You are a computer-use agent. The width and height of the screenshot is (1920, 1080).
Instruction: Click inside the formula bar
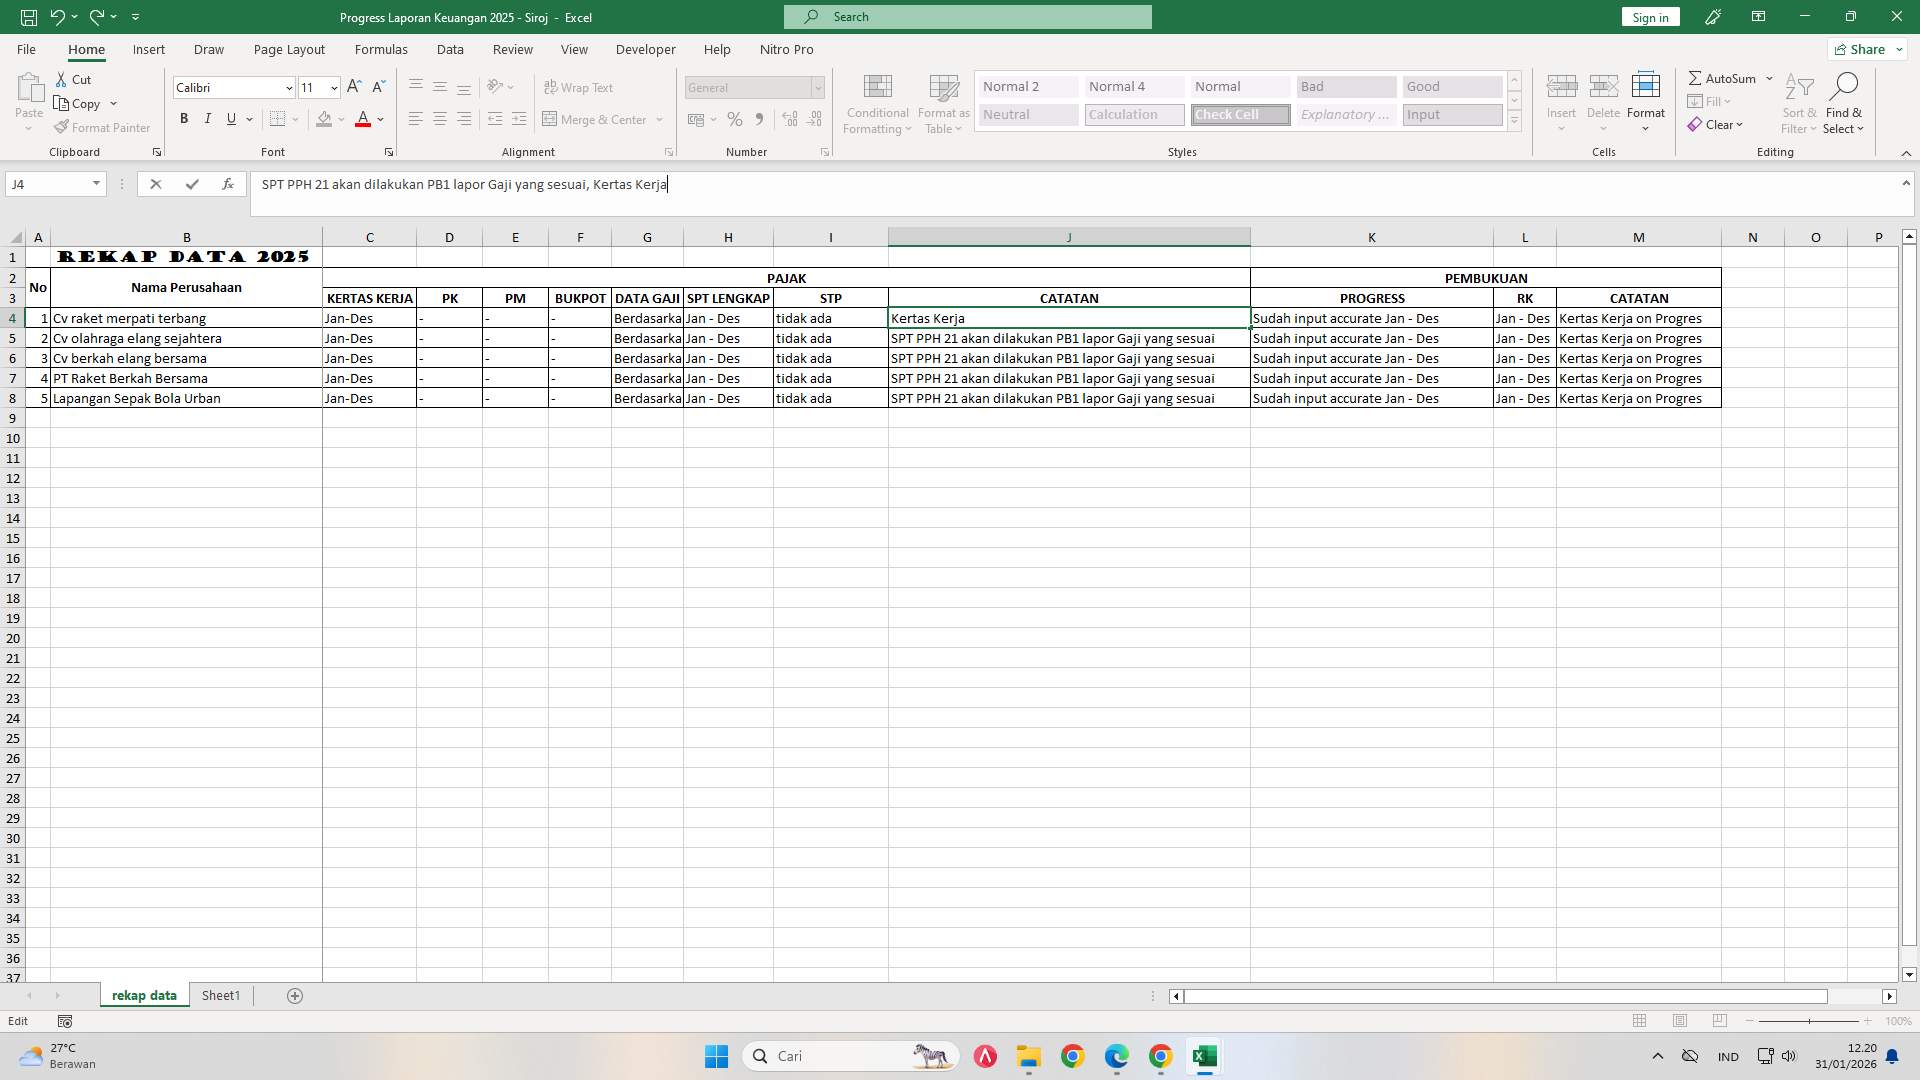[700, 184]
